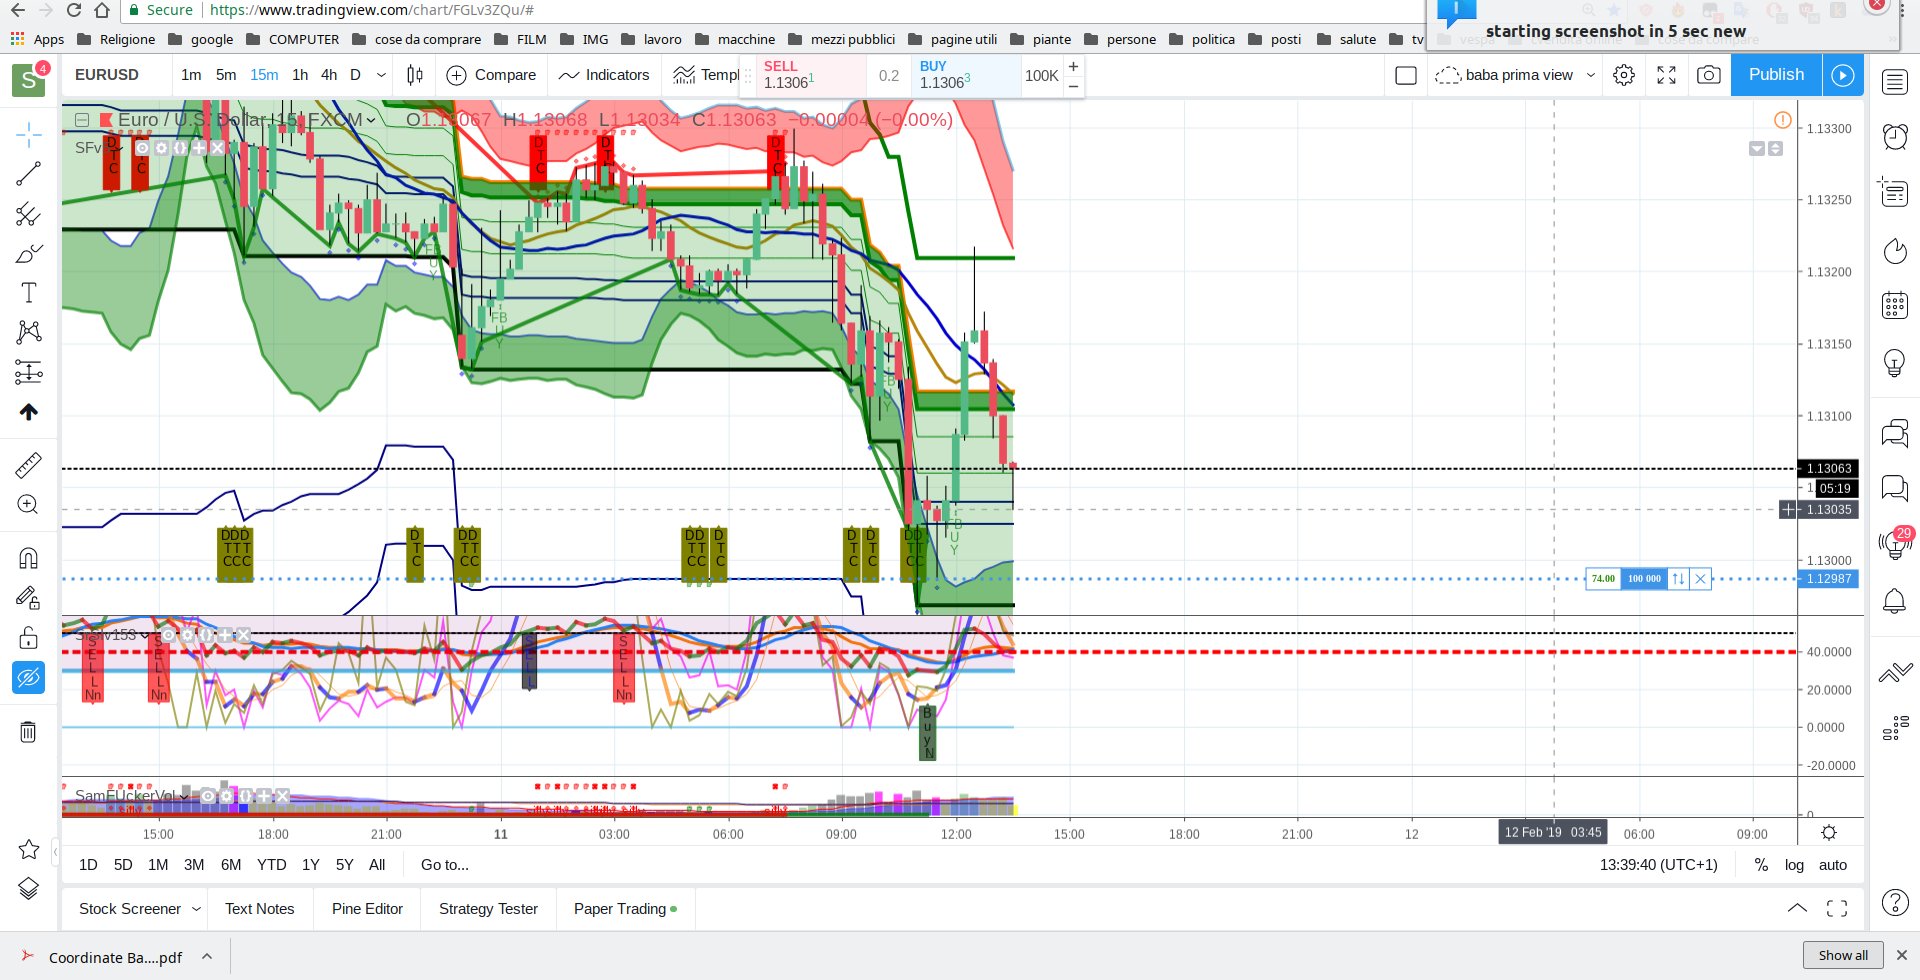This screenshot has height=980, width=1920.
Task: Open Compare symbol dialog
Action: pos(491,75)
